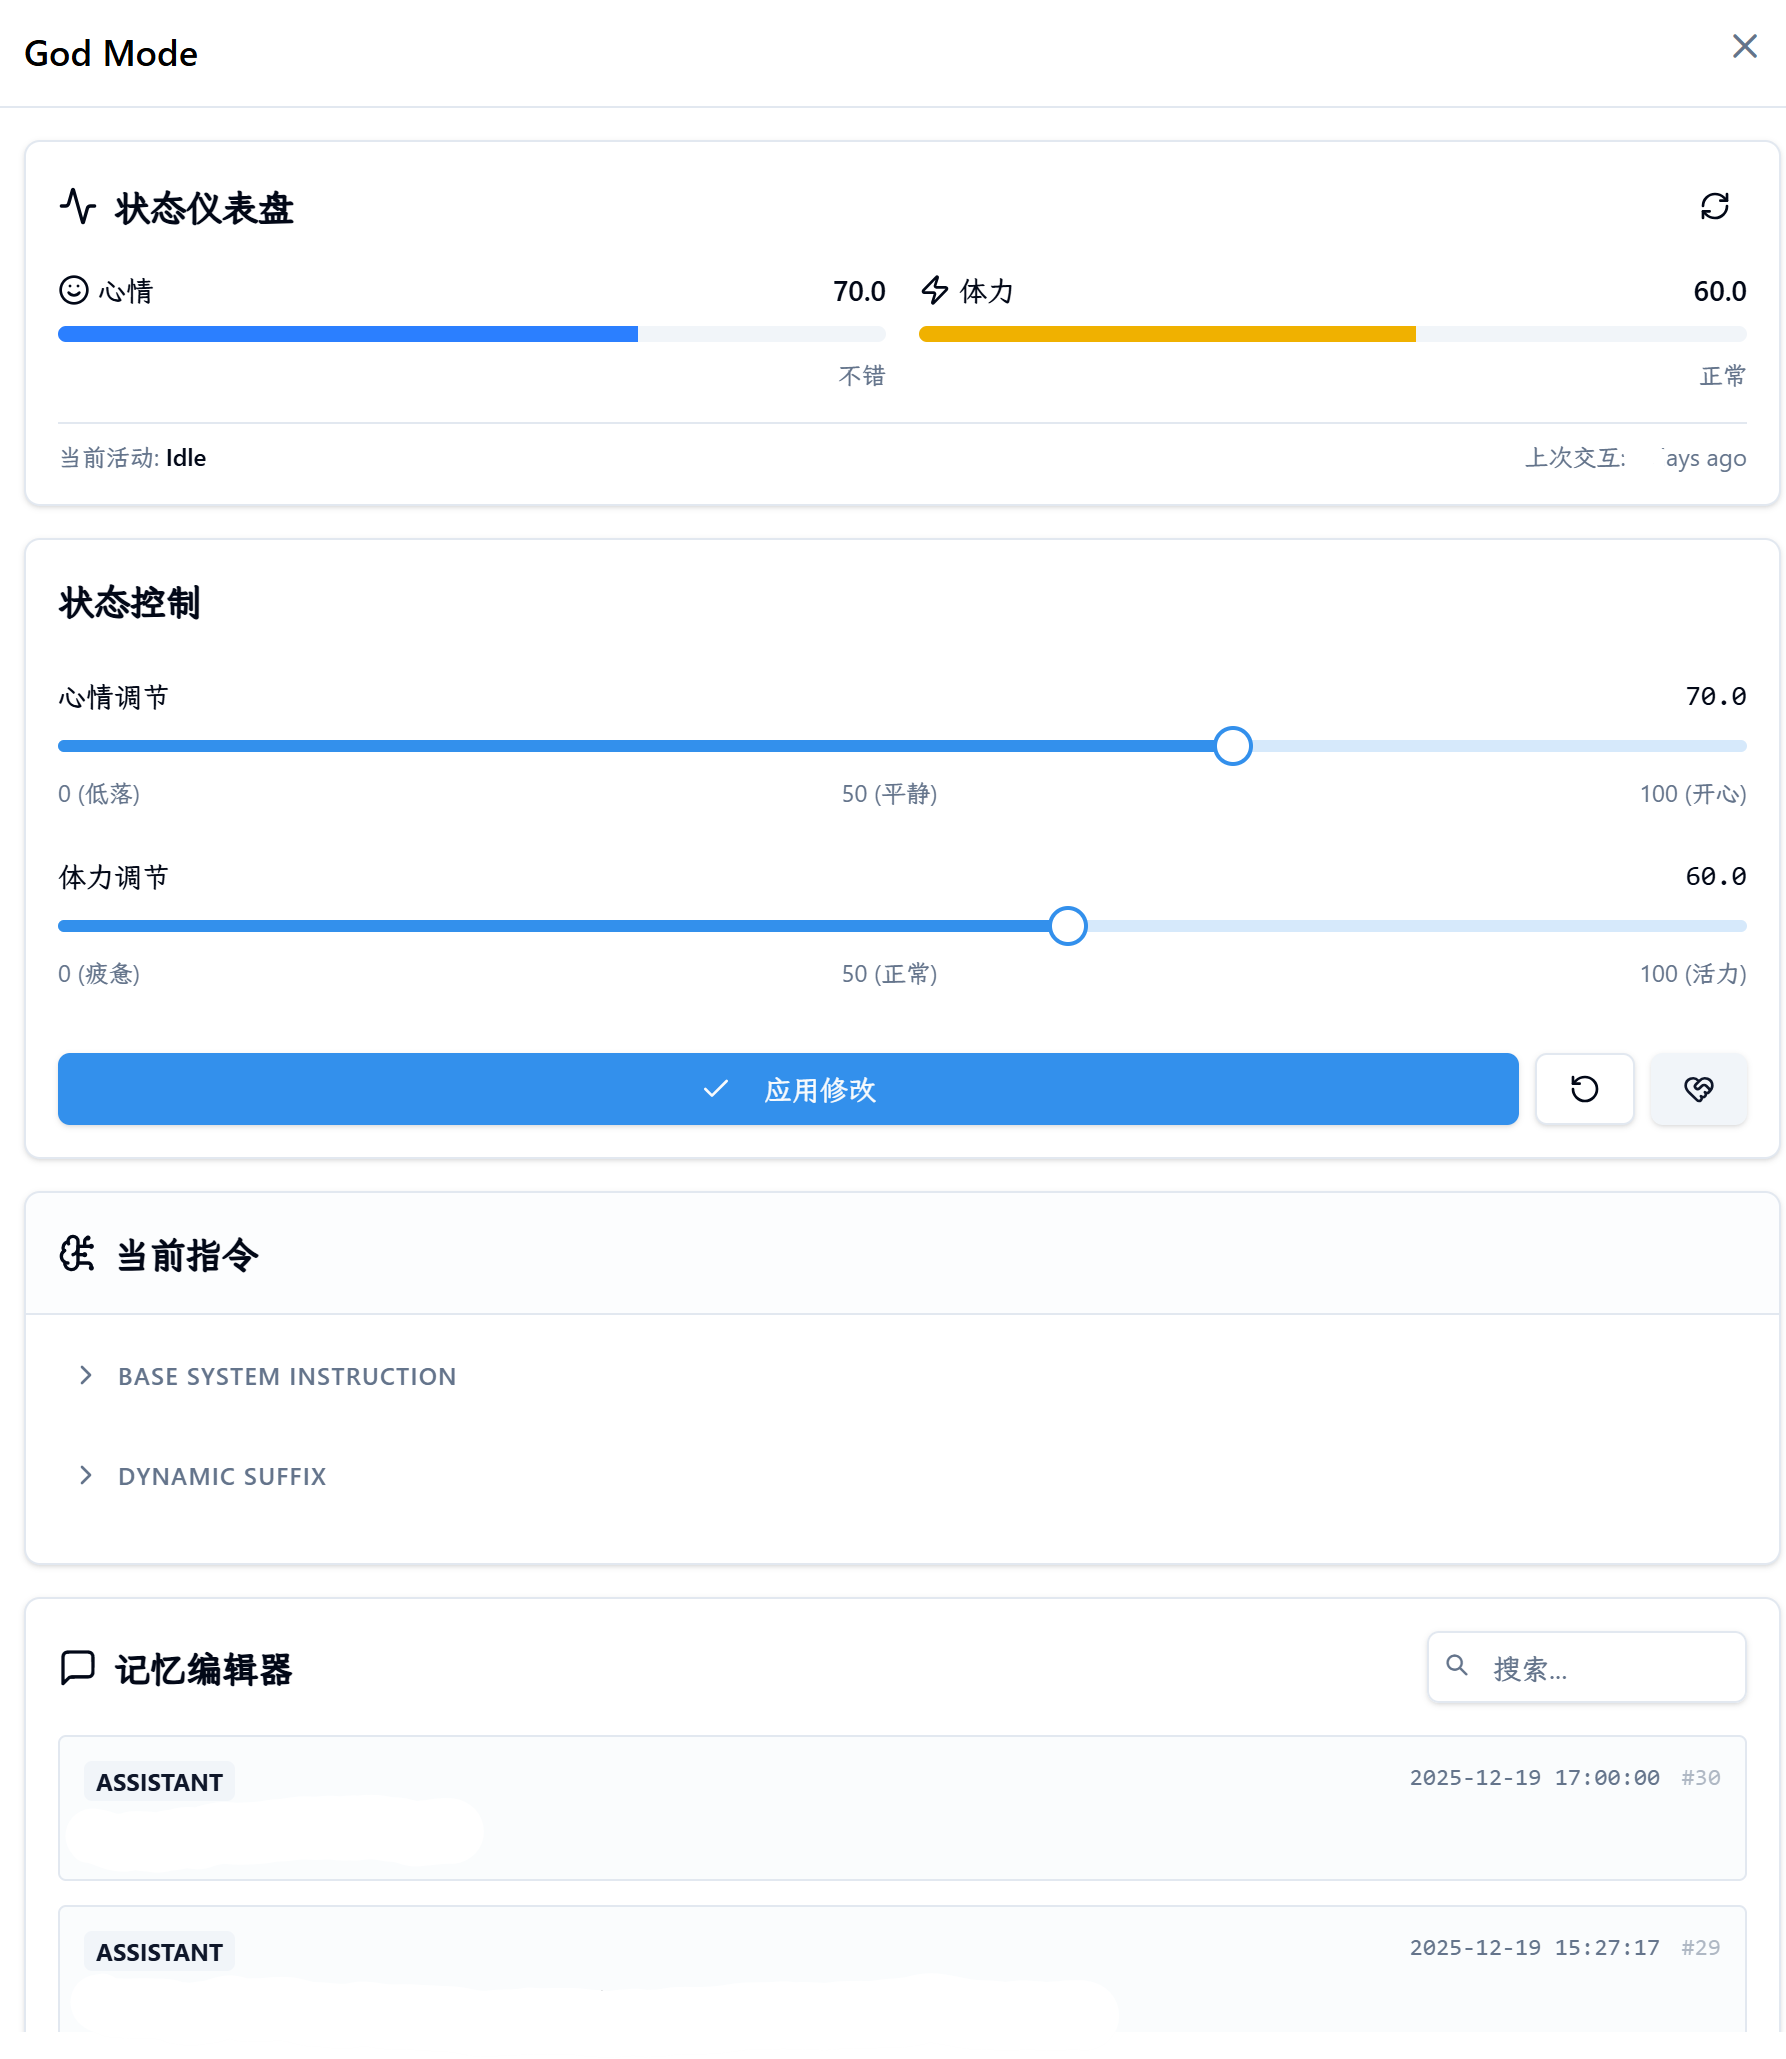Expand the DYNAMIC SUFFIX section
The image size is (1786, 2059).
[x=221, y=1475]
